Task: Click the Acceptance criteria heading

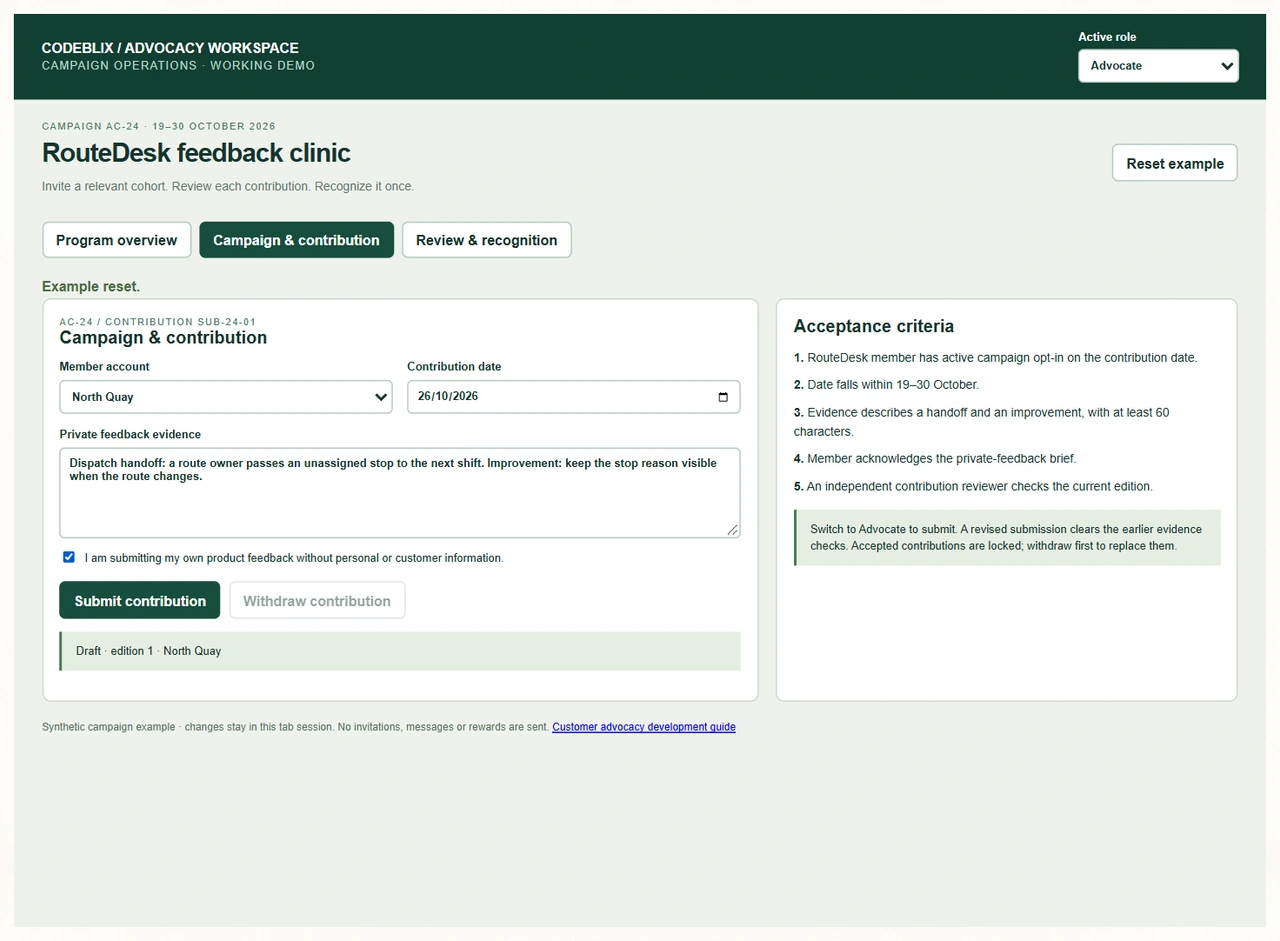Action: coord(874,326)
